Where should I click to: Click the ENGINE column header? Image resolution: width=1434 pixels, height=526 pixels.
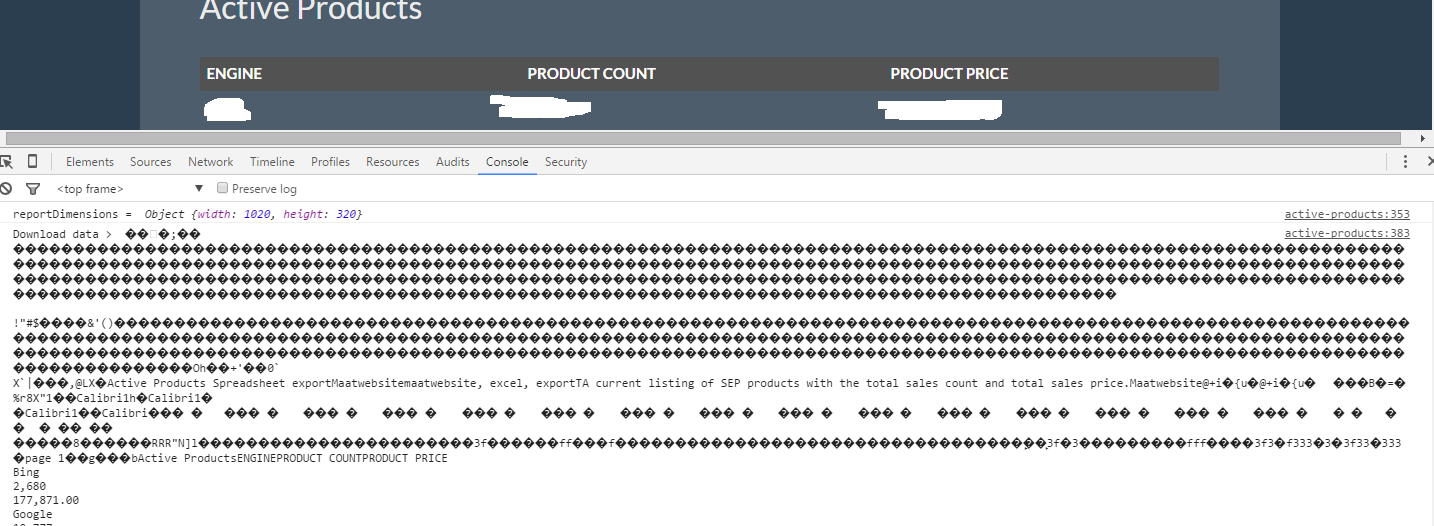pyautogui.click(x=234, y=74)
